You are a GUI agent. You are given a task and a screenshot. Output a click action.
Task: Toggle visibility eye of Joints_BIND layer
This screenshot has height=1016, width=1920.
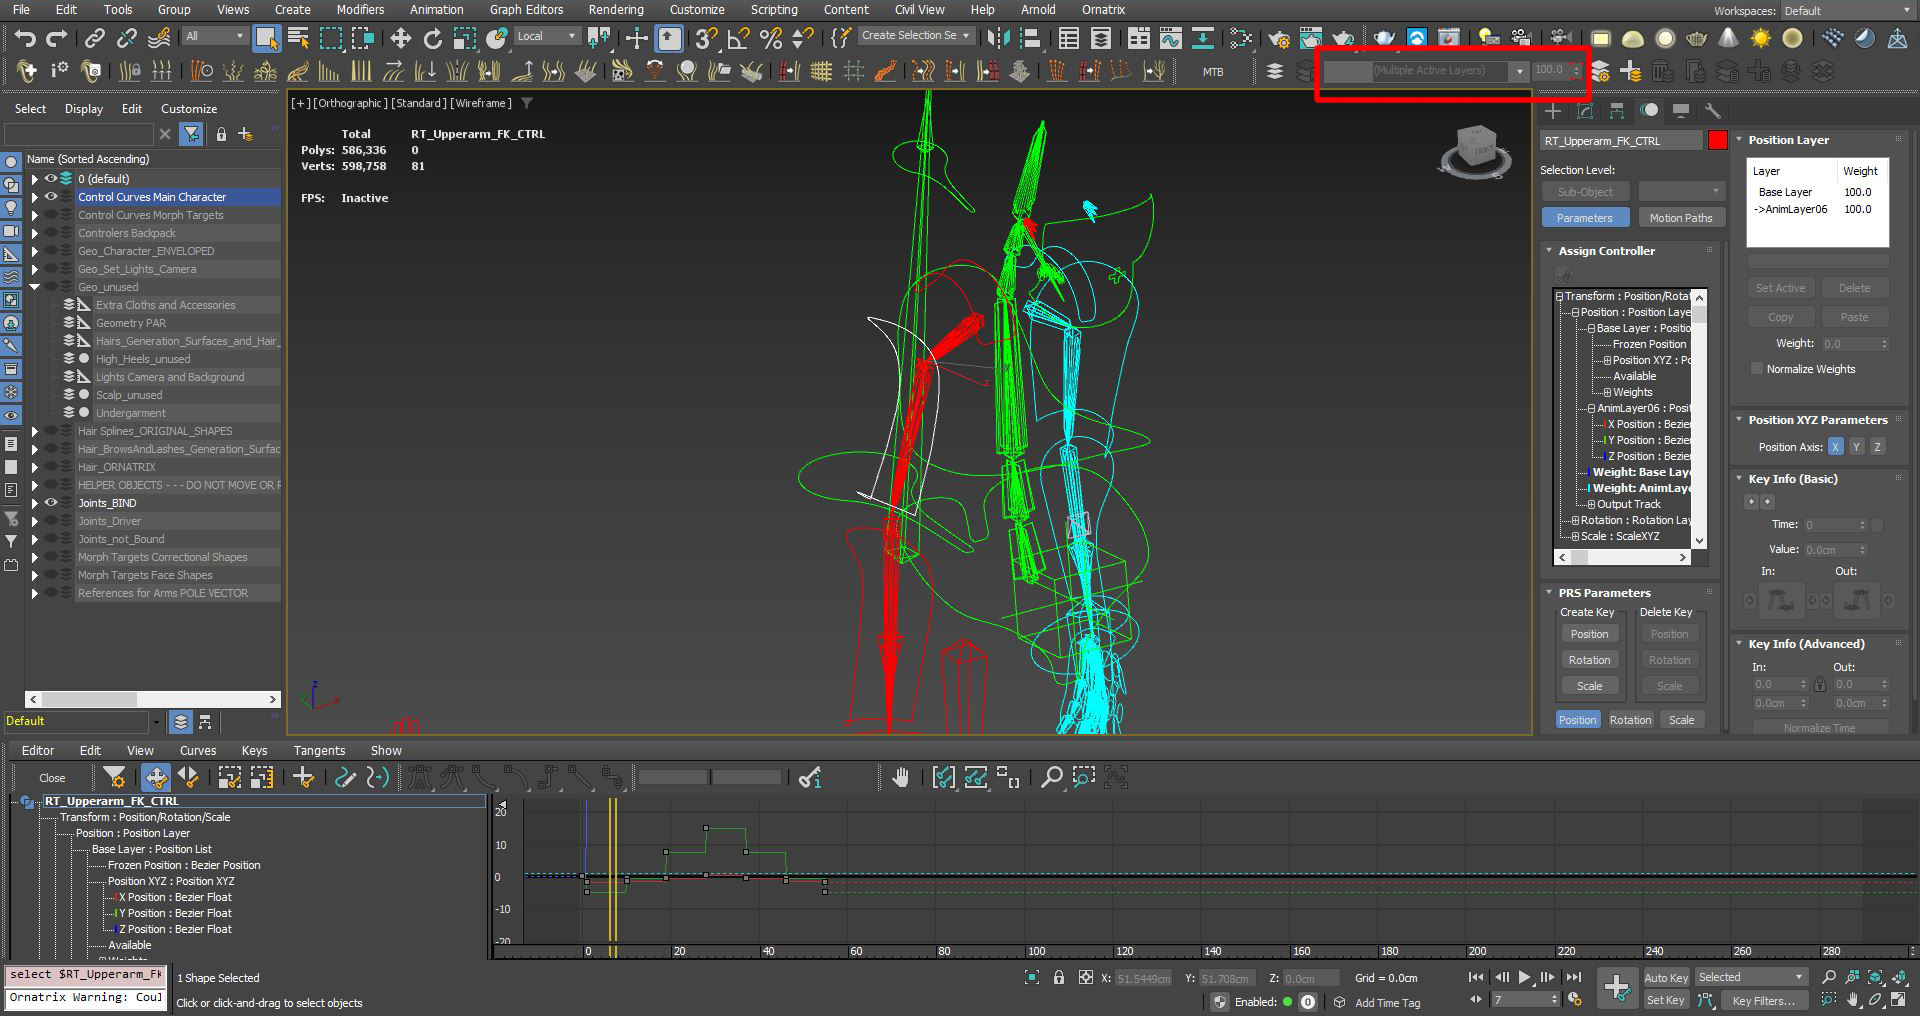50,503
